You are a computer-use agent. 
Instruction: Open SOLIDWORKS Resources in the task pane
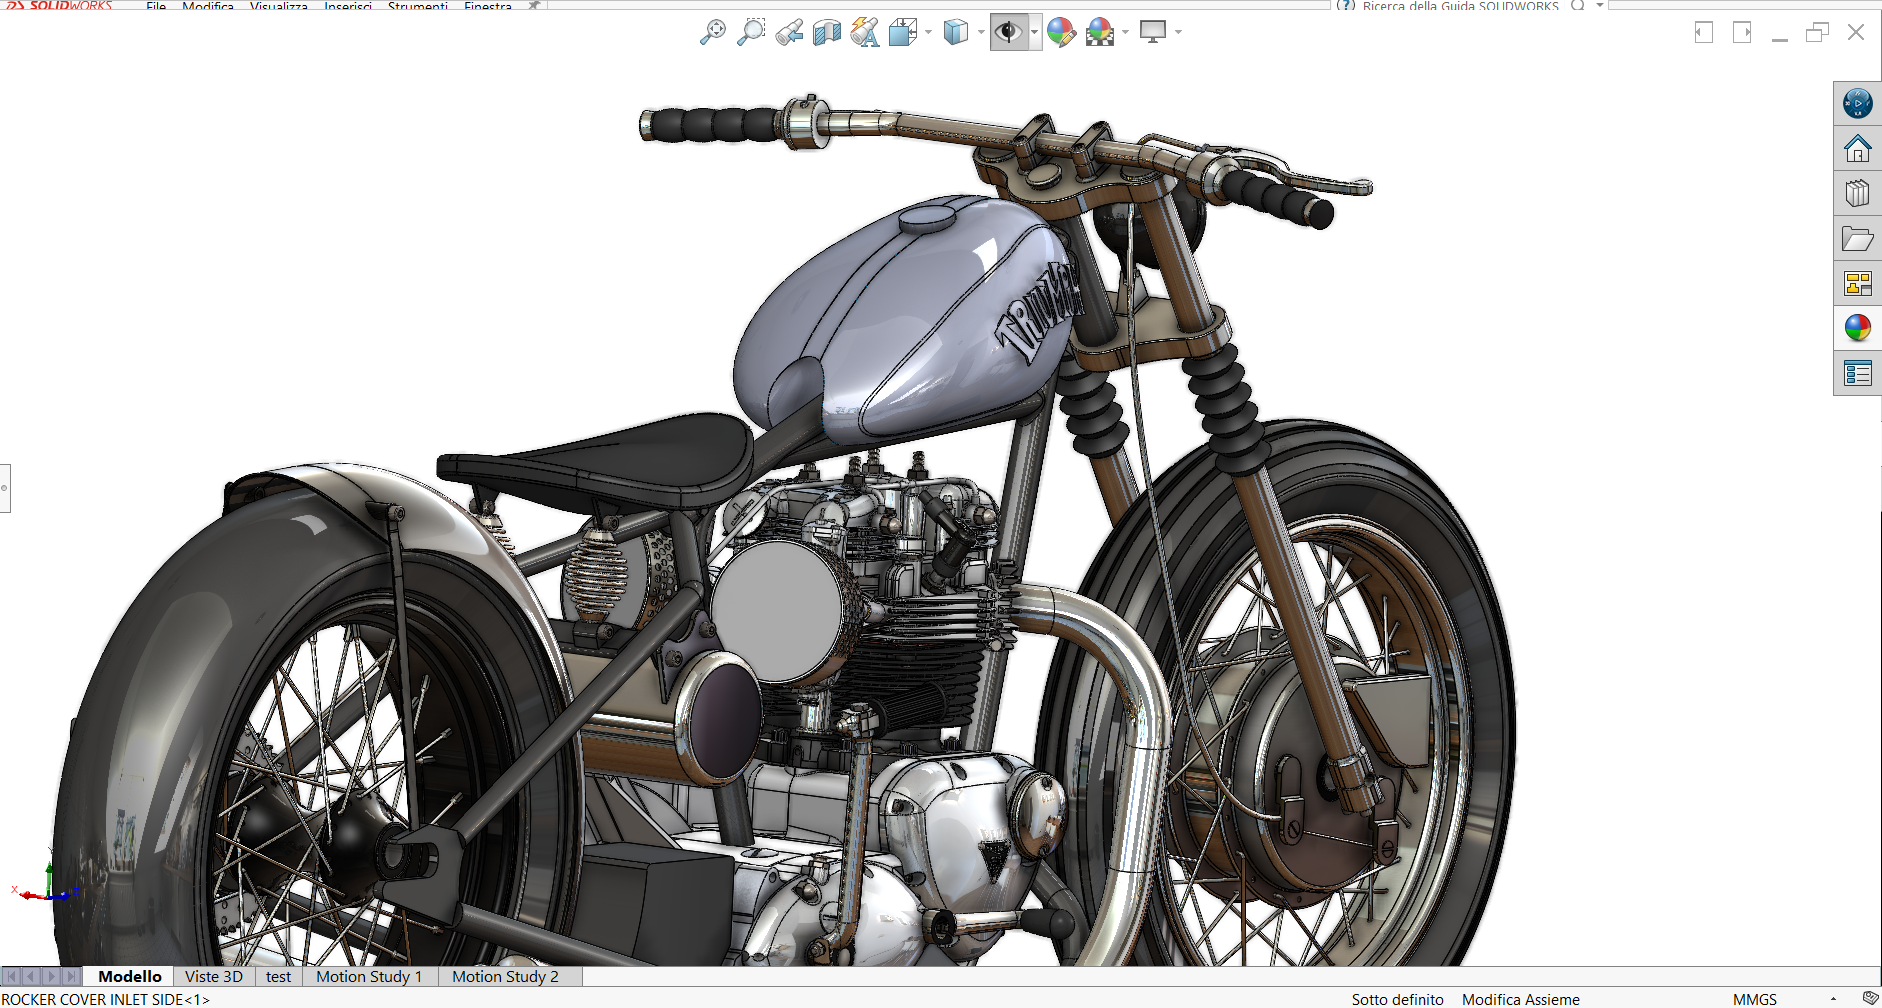coord(1857,103)
